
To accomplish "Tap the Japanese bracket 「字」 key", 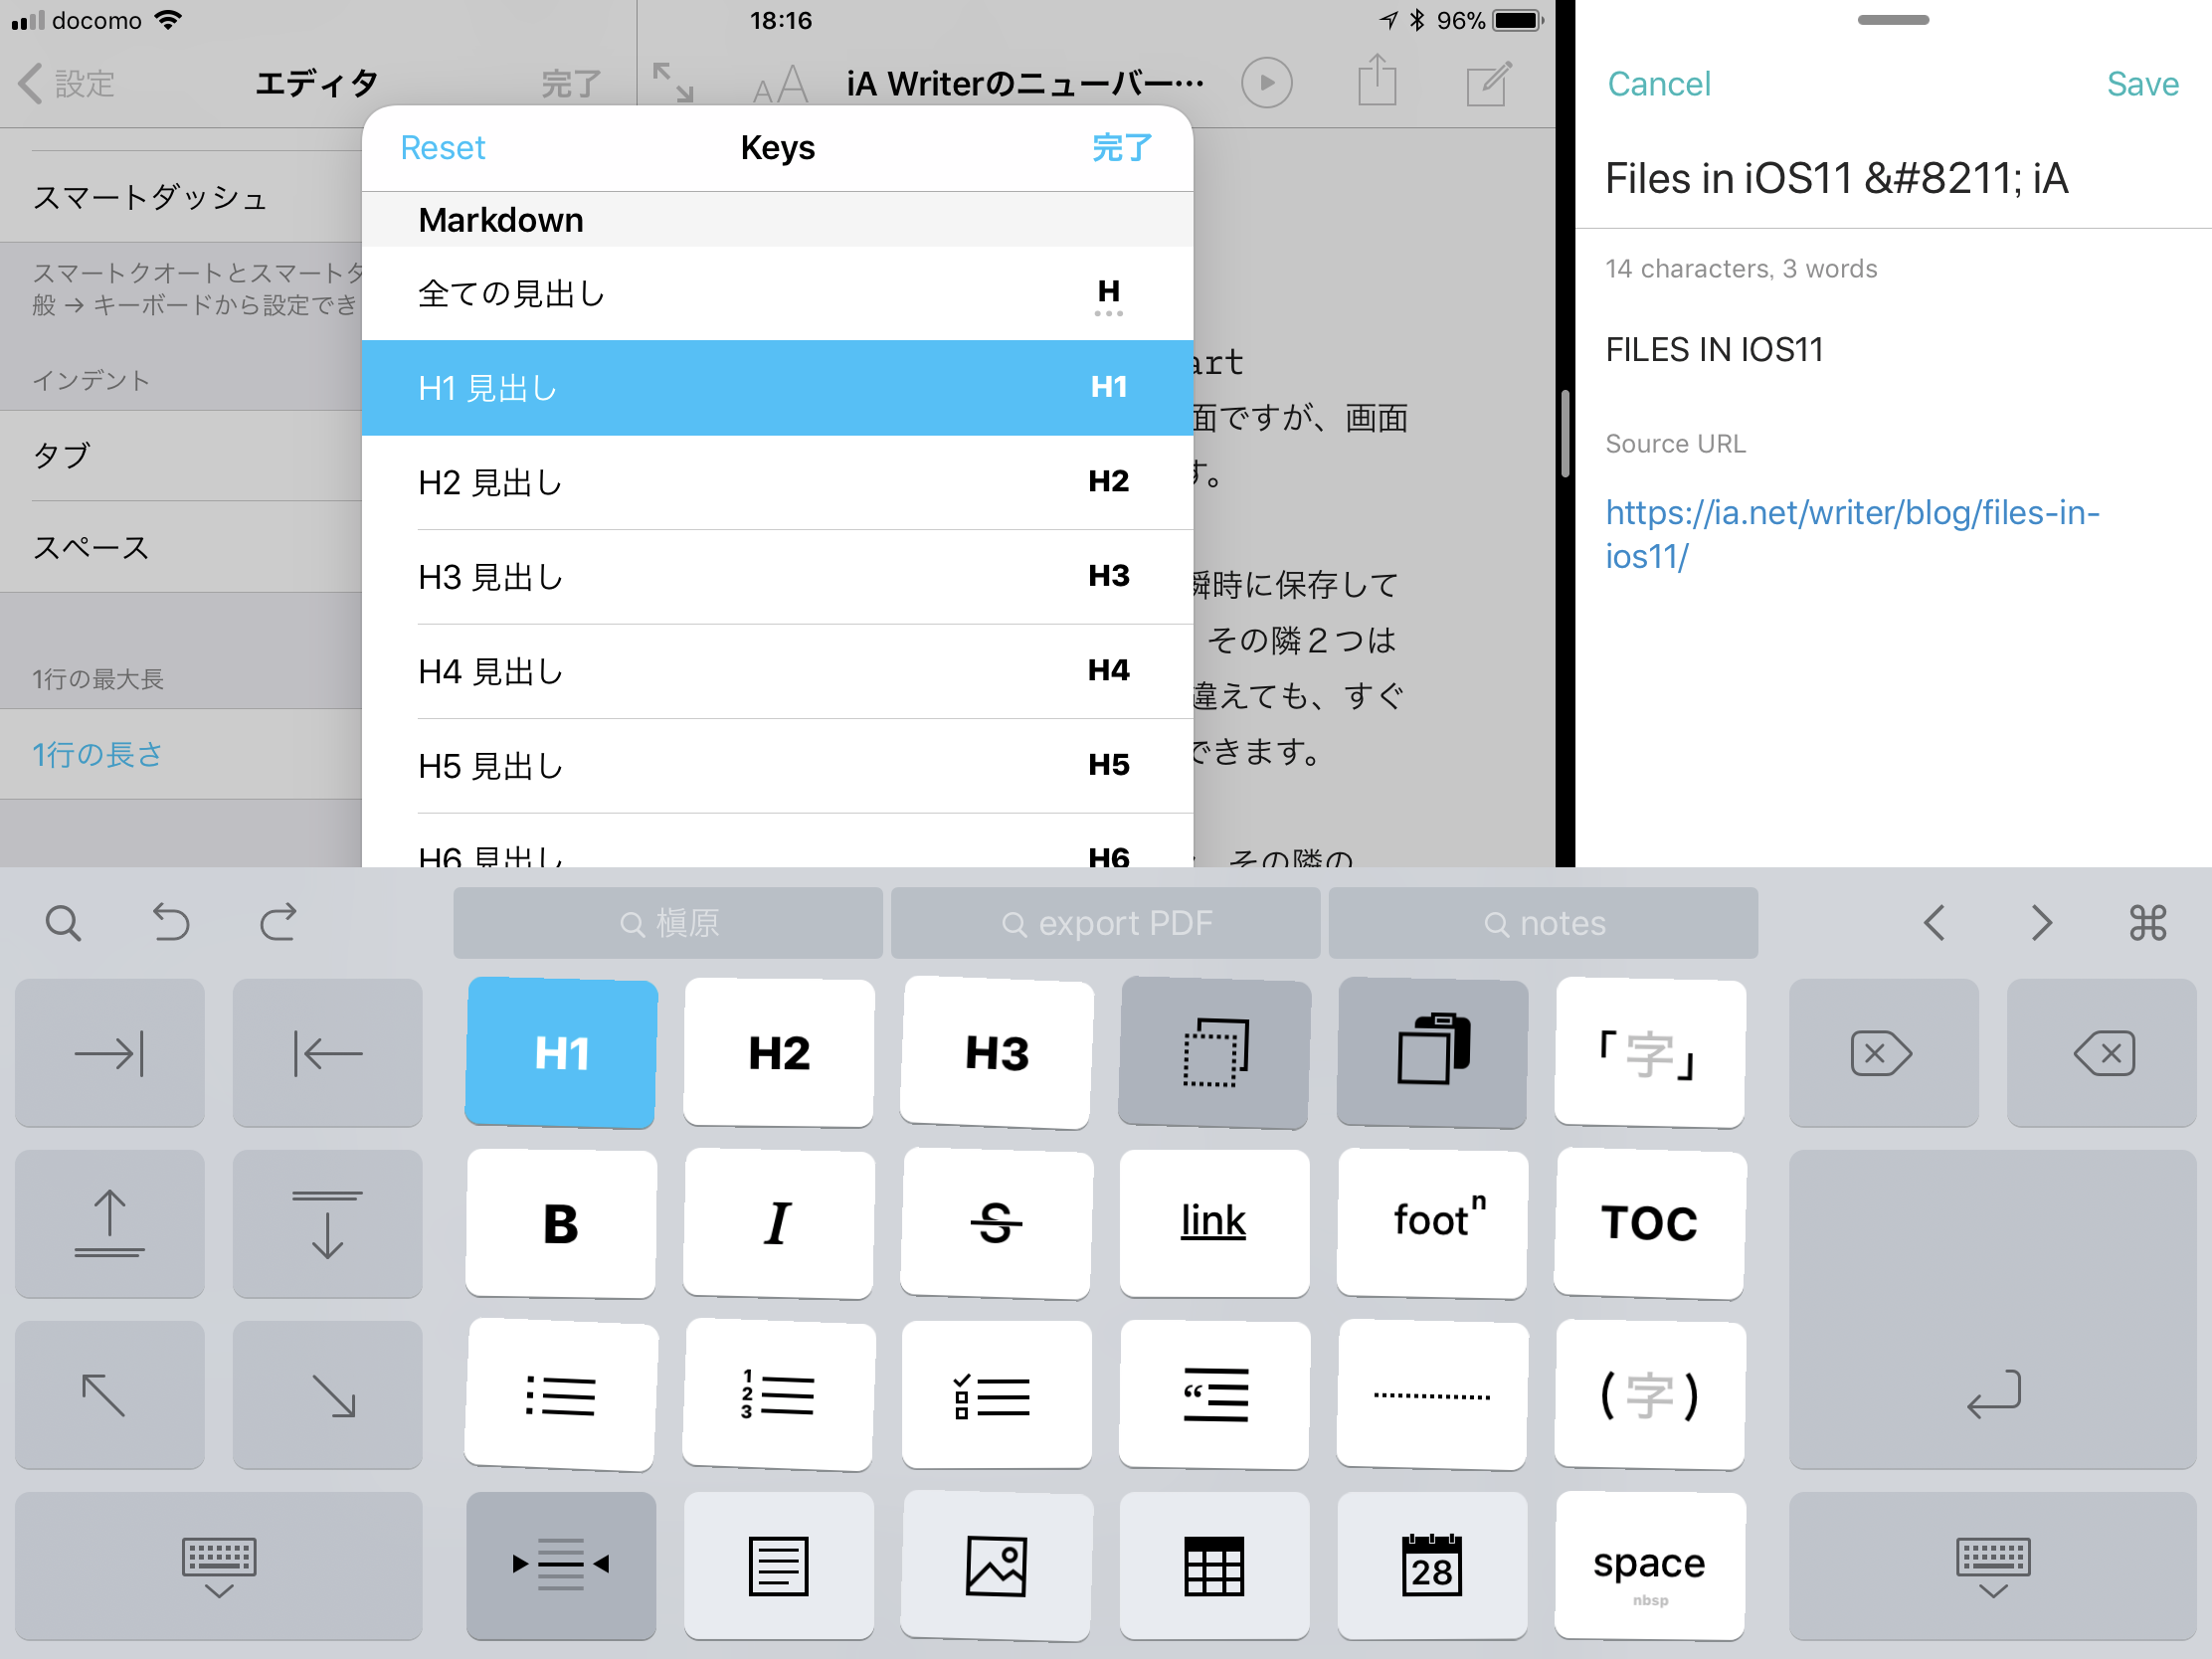I will [x=1650, y=1053].
